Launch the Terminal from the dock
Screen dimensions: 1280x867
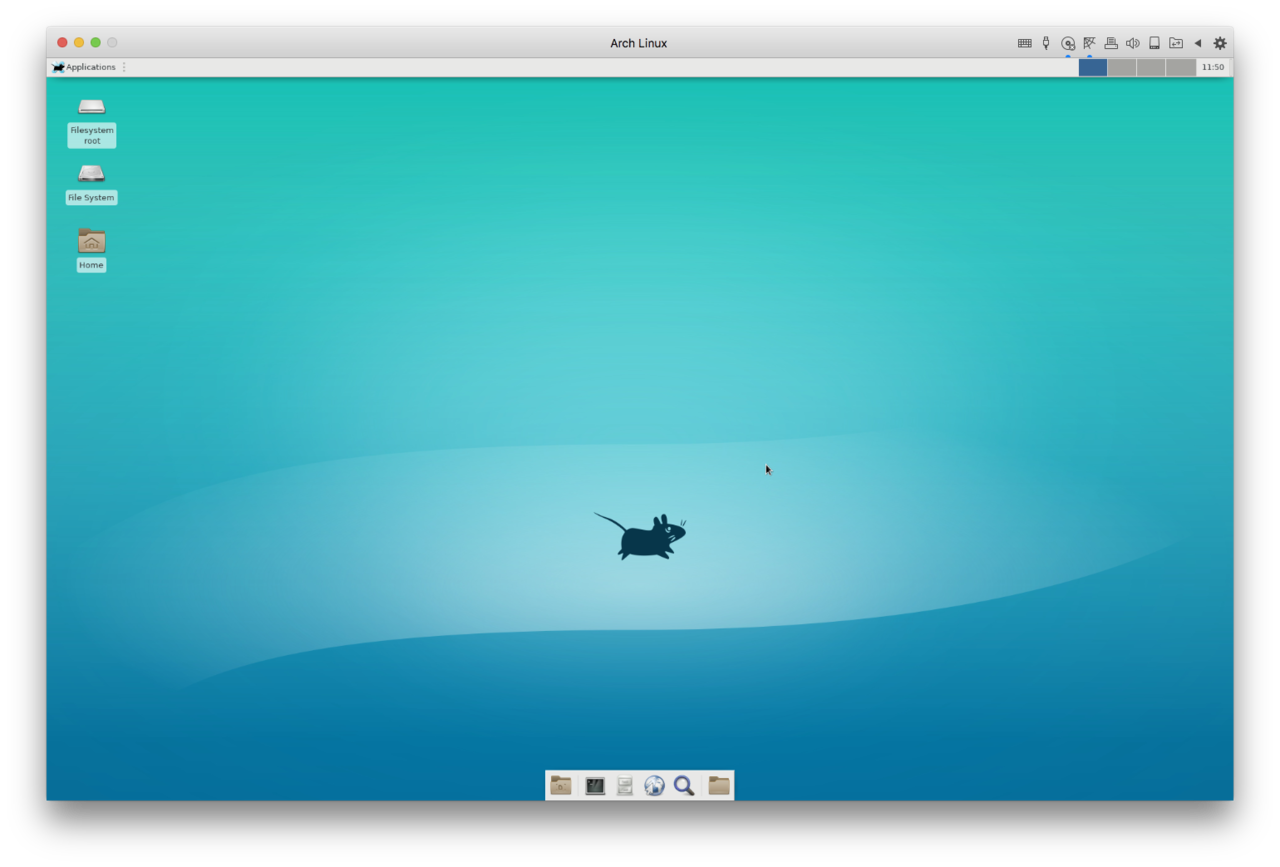pos(595,786)
